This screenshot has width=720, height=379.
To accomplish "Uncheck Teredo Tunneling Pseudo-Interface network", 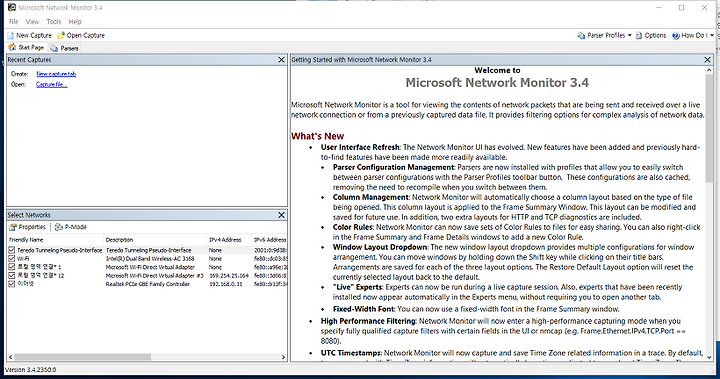I will click(12, 250).
